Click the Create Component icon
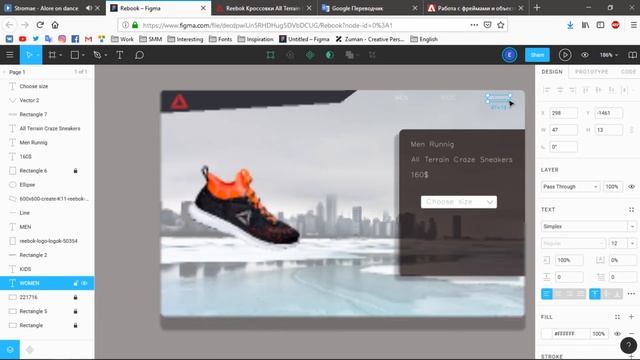This screenshot has height=360, width=640. click(x=310, y=55)
